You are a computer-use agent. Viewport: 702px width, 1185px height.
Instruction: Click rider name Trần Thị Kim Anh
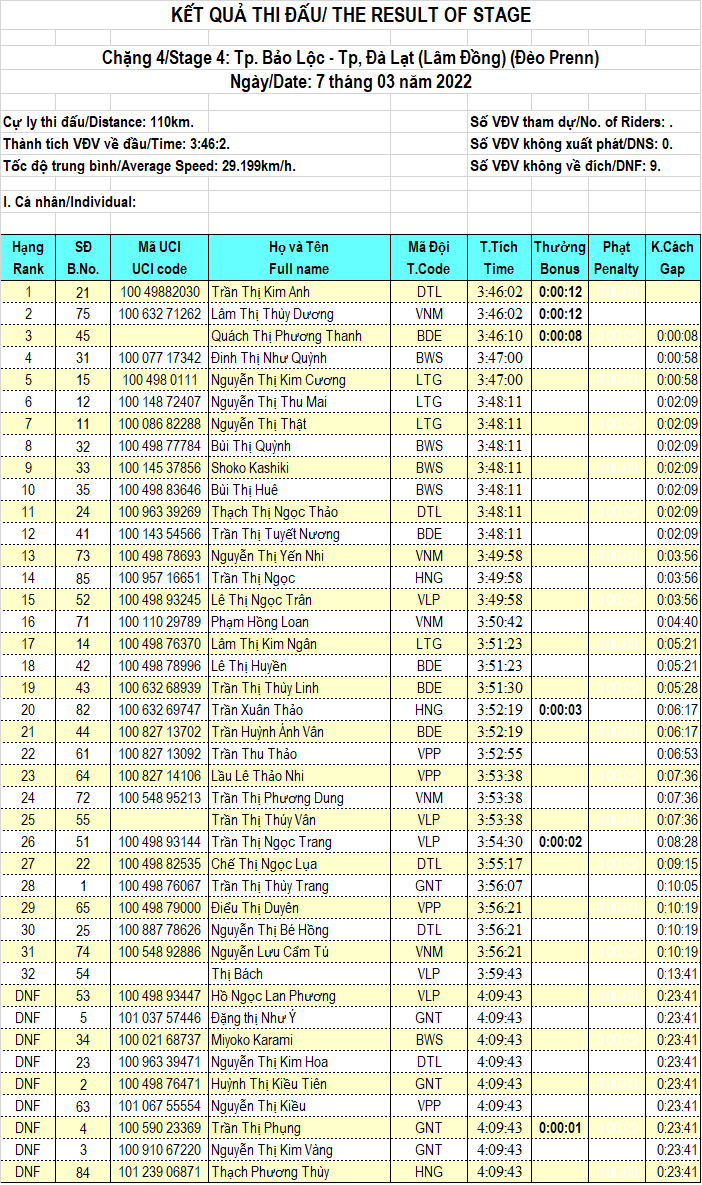tap(260, 292)
